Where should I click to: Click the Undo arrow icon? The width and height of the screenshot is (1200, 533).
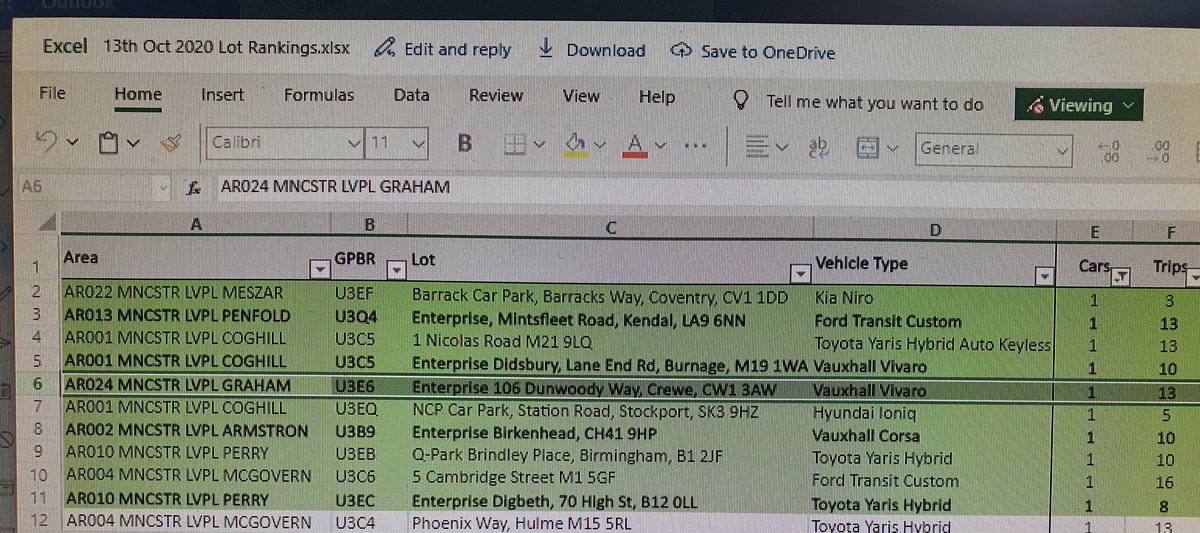46,143
